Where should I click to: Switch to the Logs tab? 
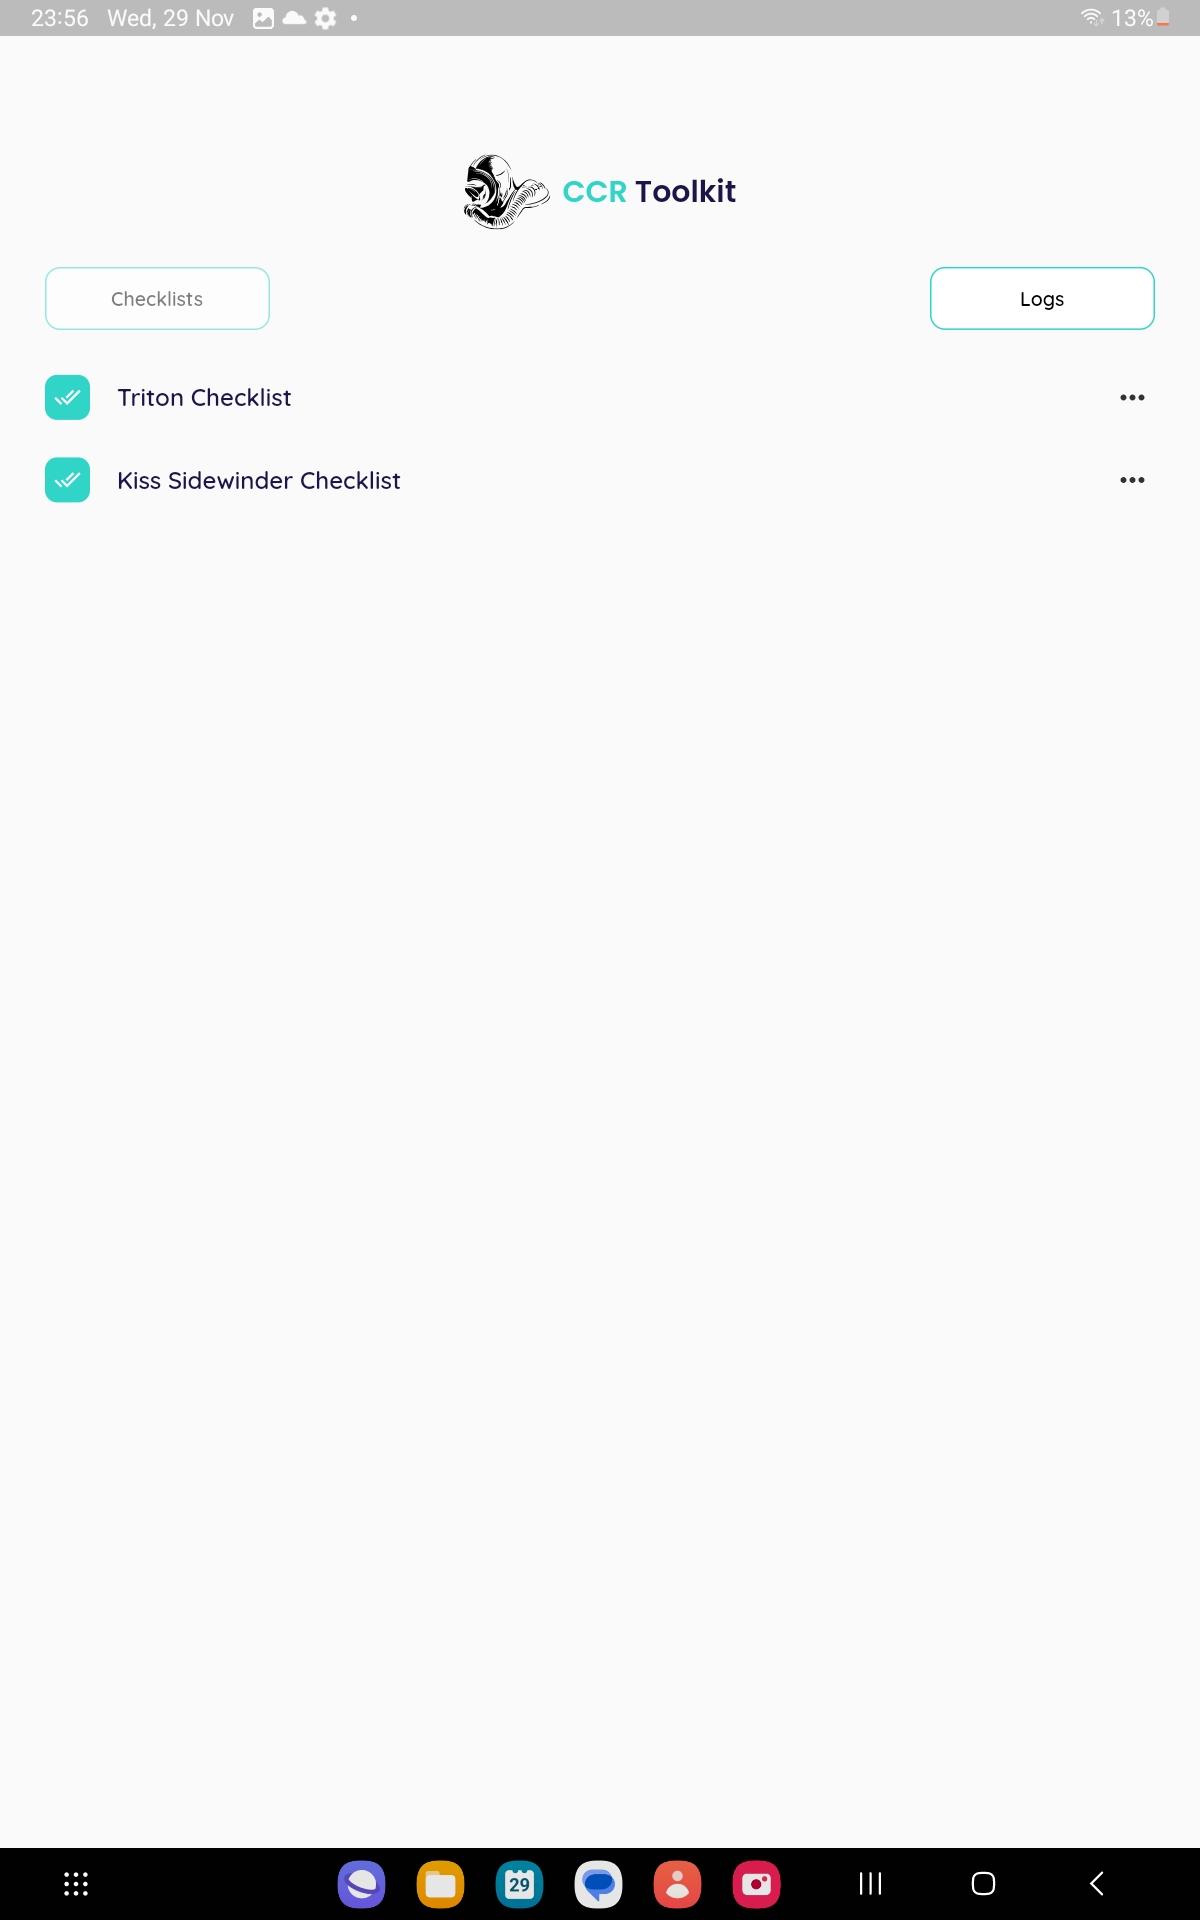(1042, 298)
